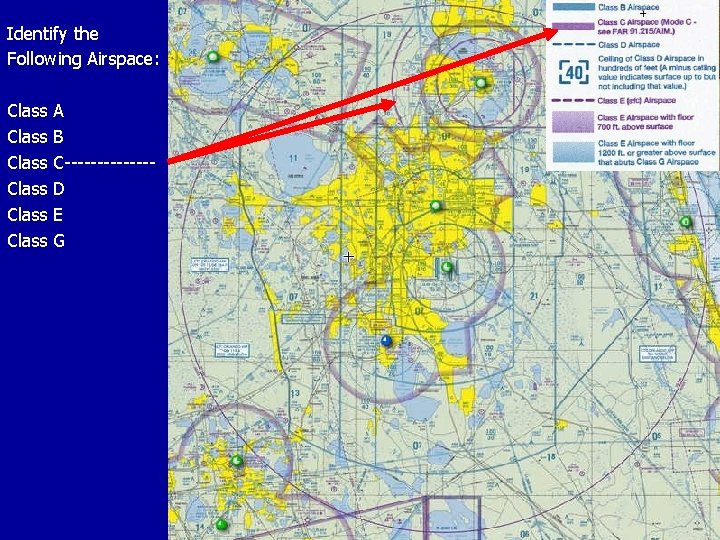Click green pin just above the blue pin airport
720x540 pixels.
tap(447, 266)
